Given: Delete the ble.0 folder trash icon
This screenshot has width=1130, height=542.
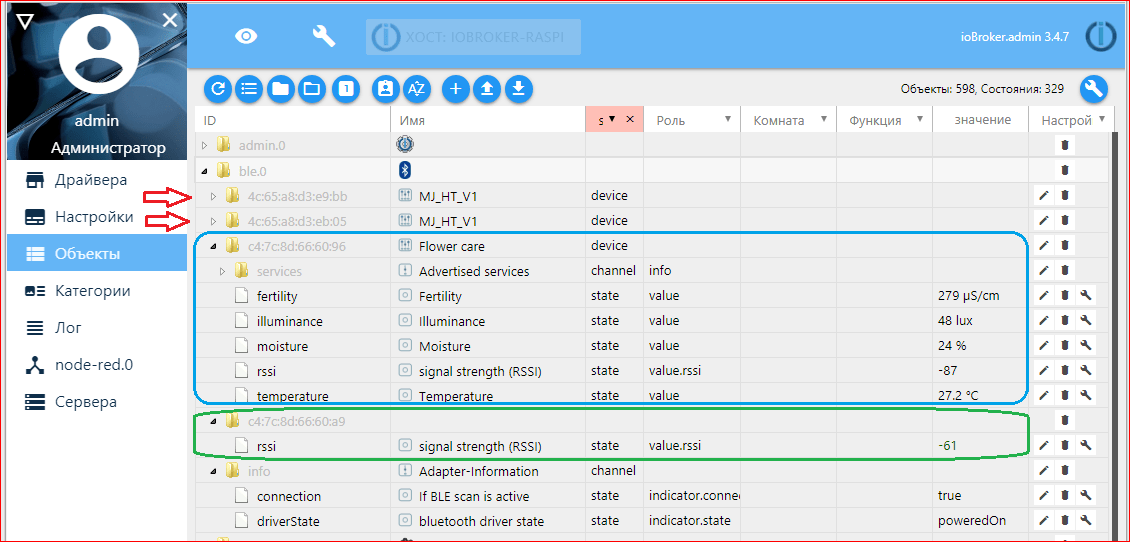Looking at the screenshot, I should pos(1064,170).
